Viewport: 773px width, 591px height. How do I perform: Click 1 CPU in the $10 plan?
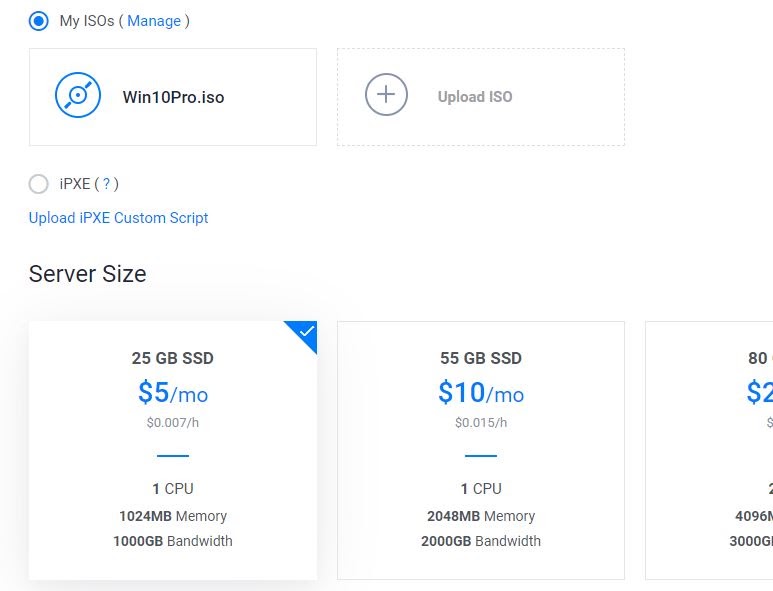(481, 488)
